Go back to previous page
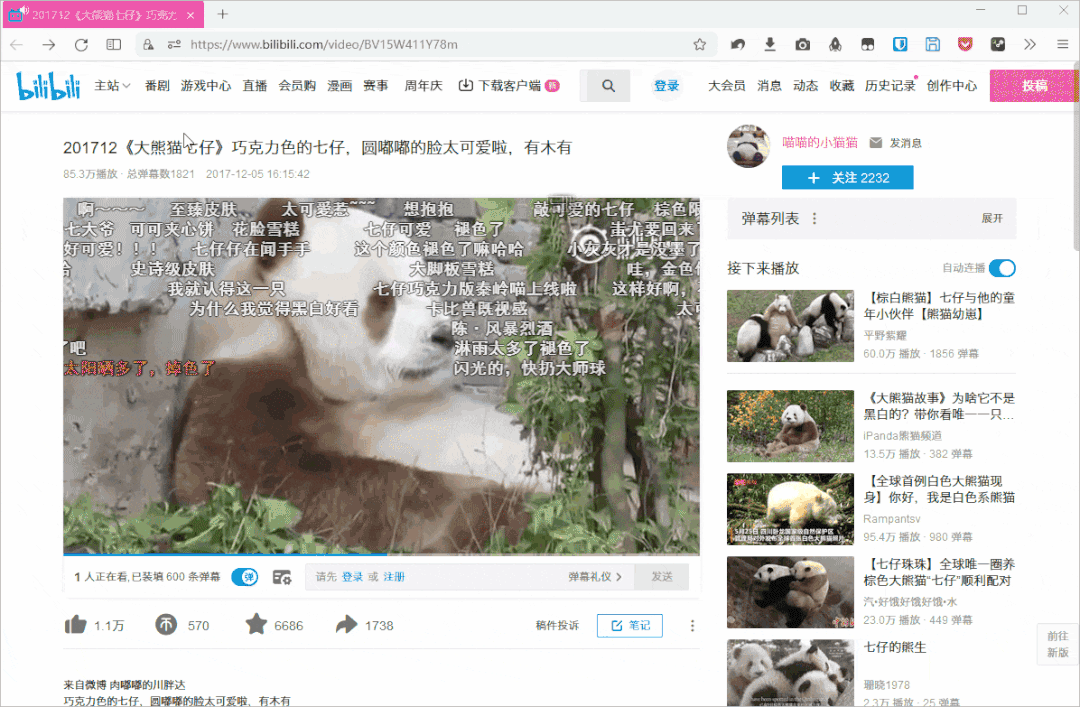The width and height of the screenshot is (1080, 707). point(17,45)
